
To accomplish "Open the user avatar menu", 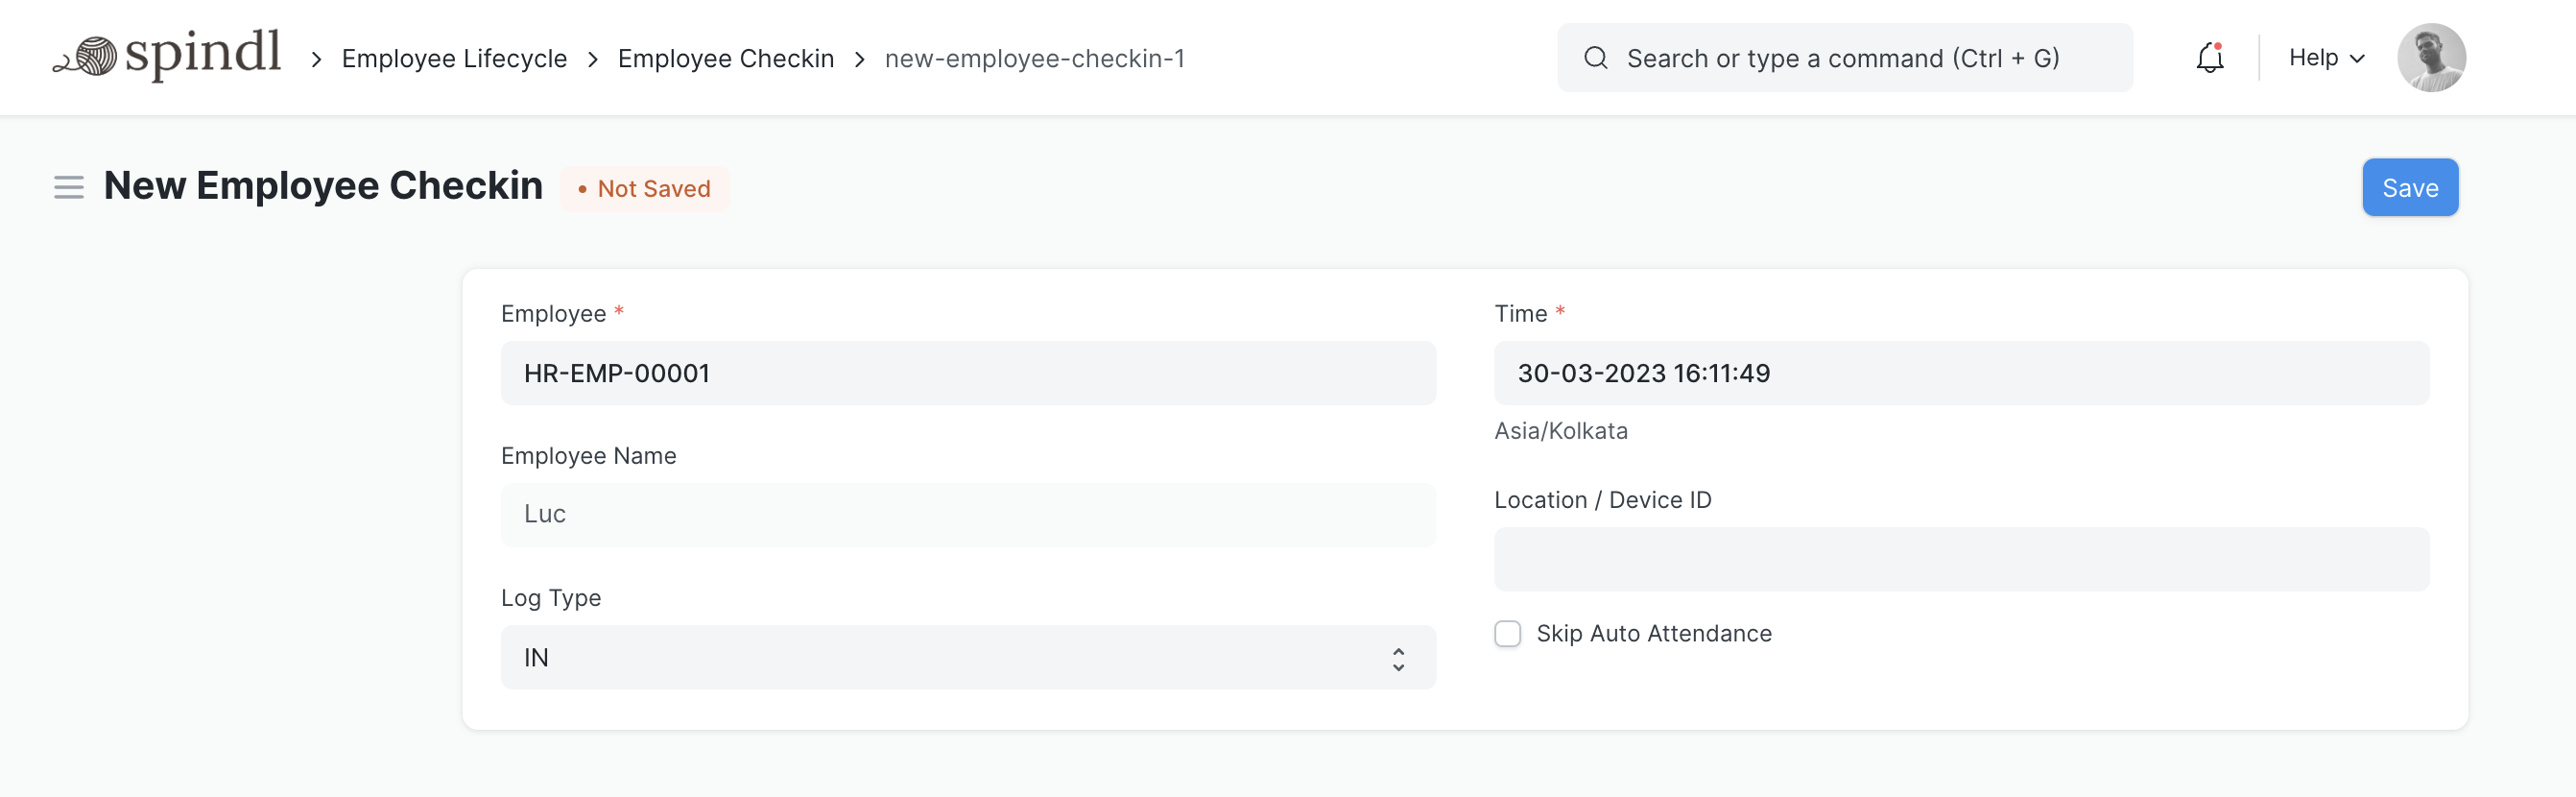I will 2430,58.
